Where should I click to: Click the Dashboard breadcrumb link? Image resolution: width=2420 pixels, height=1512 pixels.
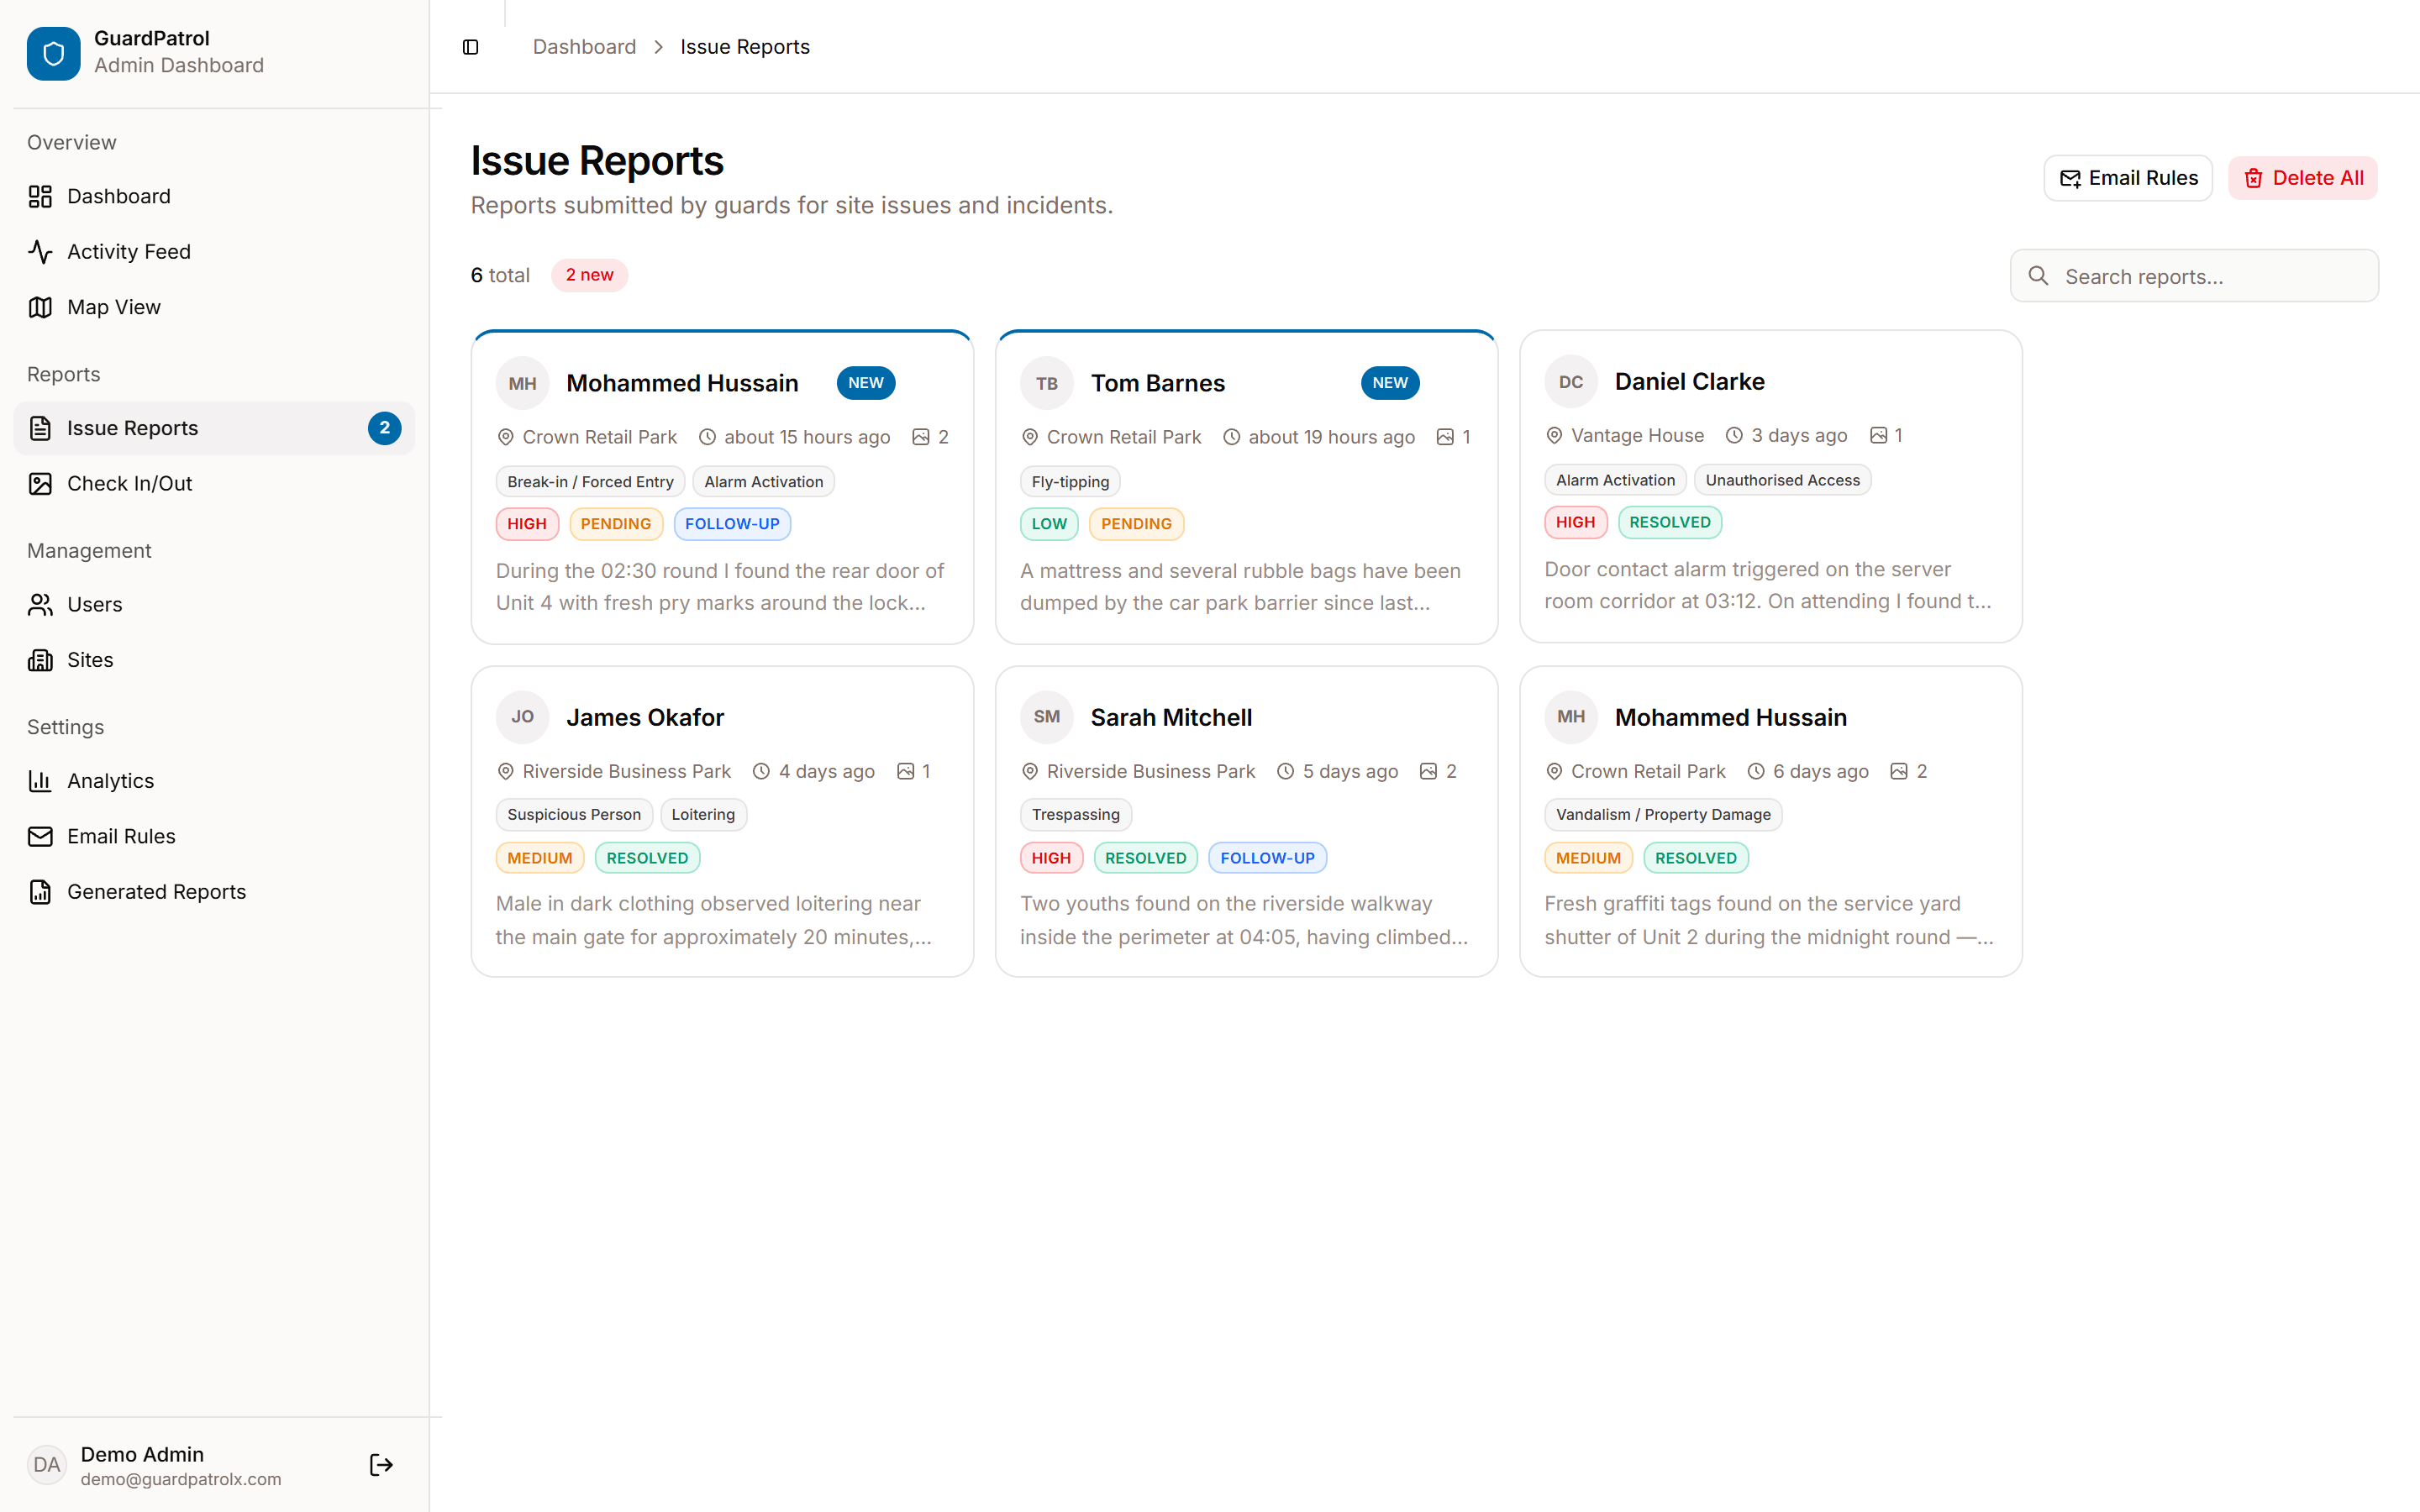click(584, 47)
